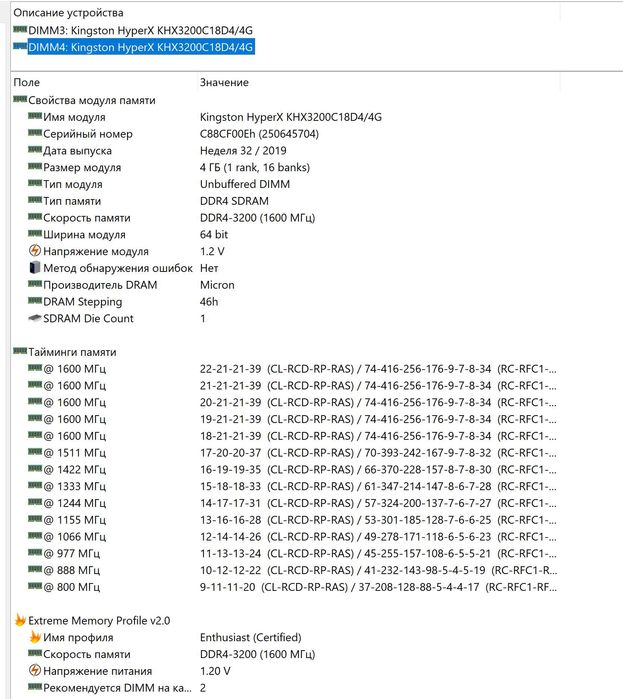623x699 pixels.
Task: Click the icon beside '@ 977 МГц'
Action: pyautogui.click(x=35, y=552)
